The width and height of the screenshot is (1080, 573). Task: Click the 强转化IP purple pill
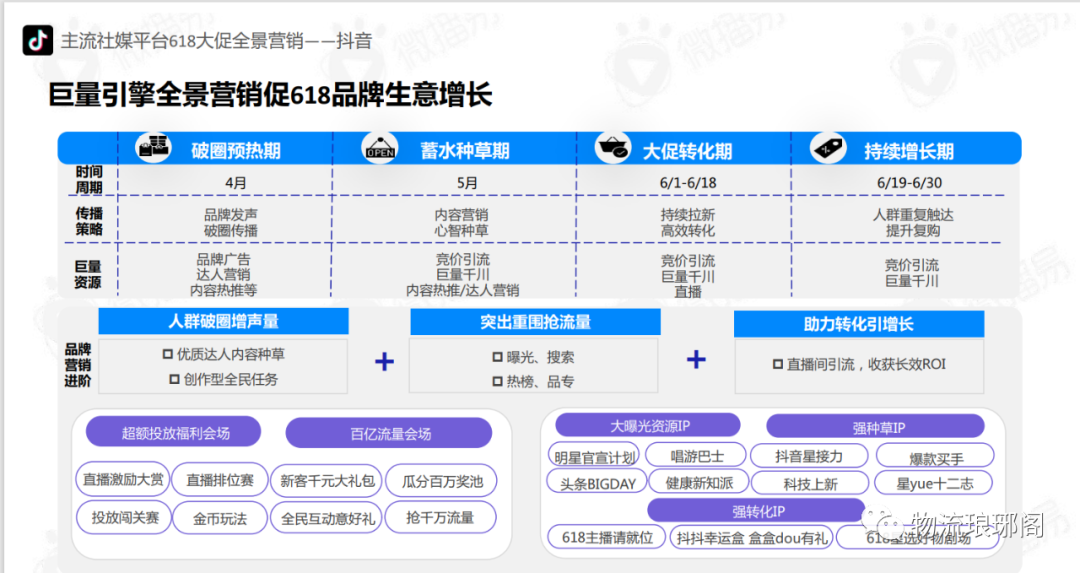coord(756,511)
